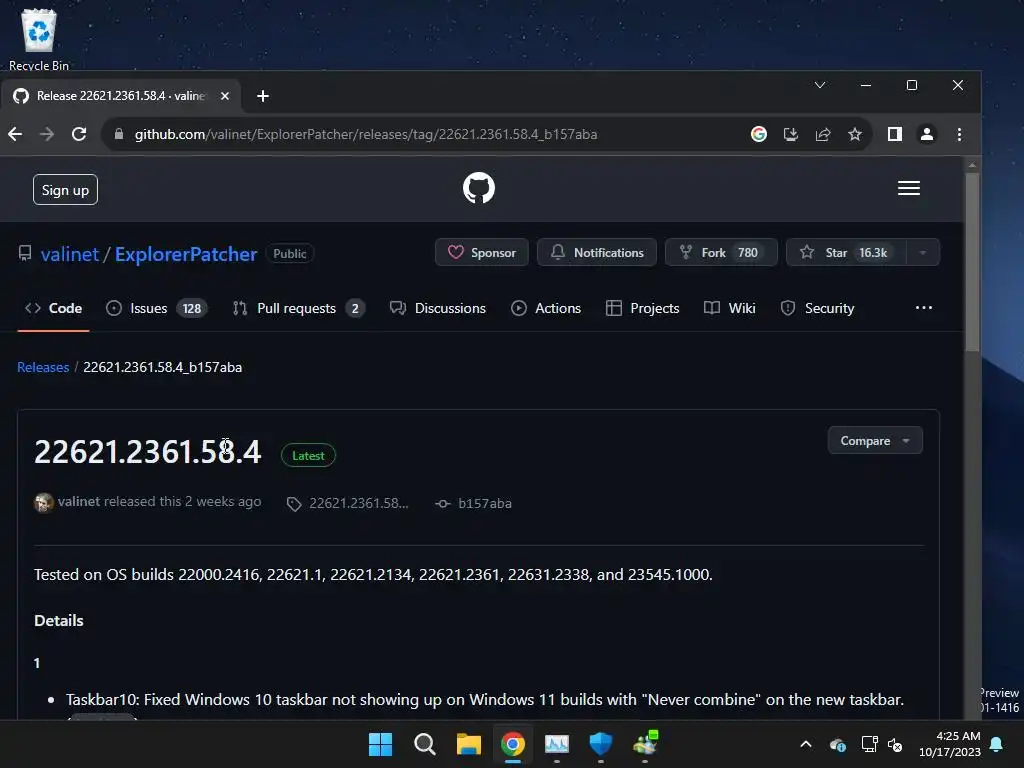The height and width of the screenshot is (768, 1024).
Task: Open the Projects tab
Action: tap(643, 308)
